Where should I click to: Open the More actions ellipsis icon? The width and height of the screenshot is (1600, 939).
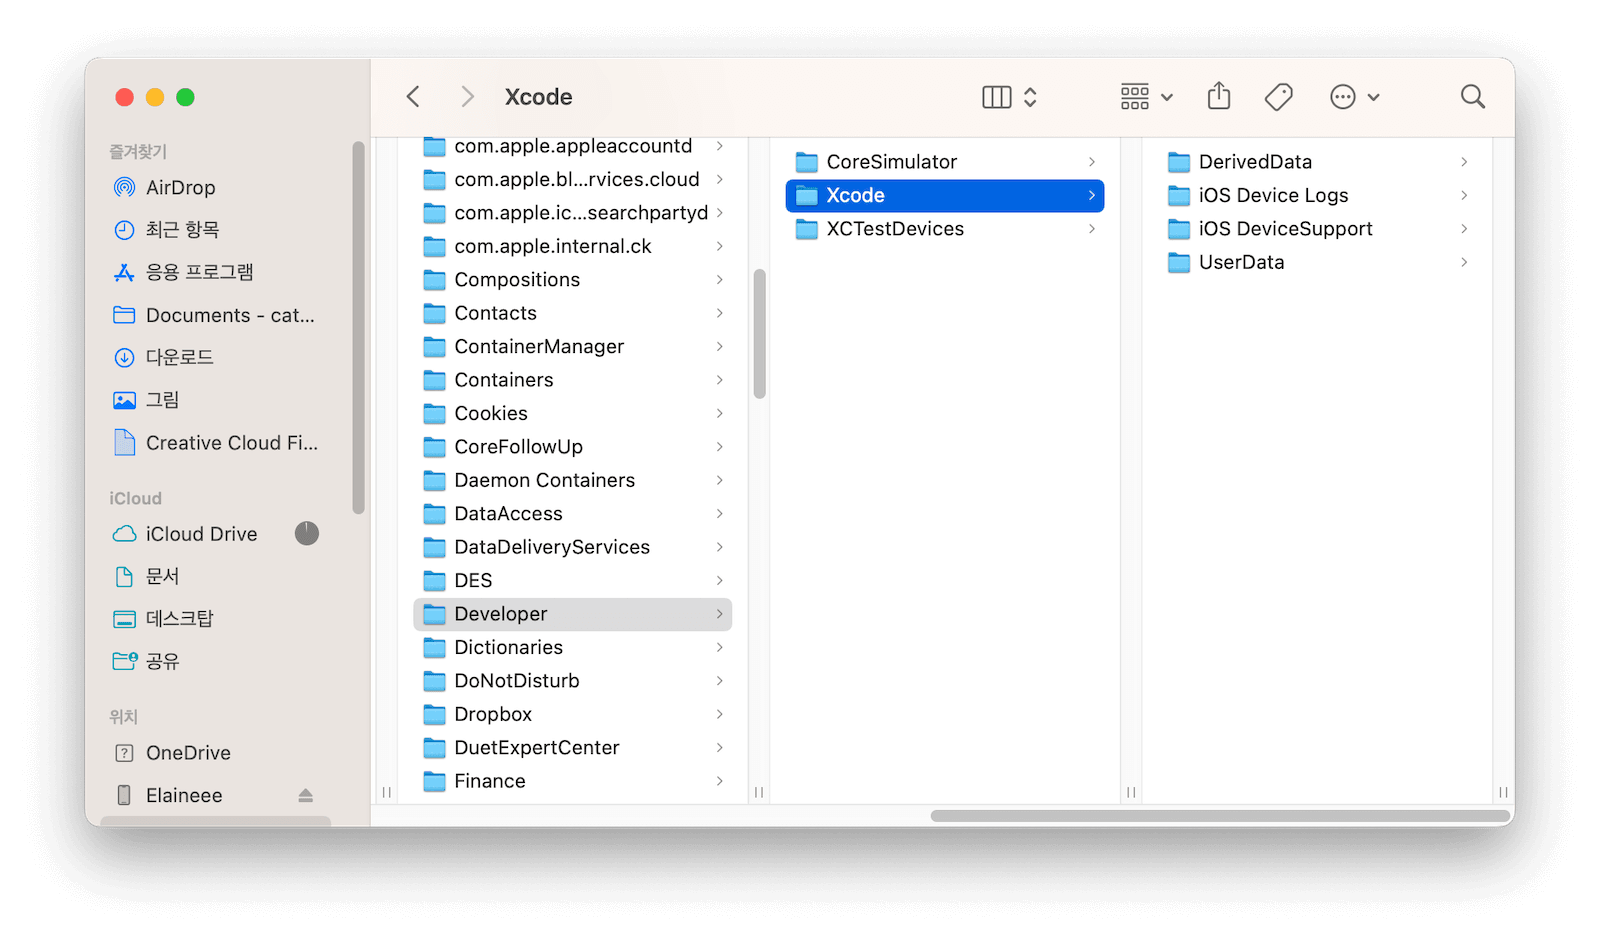click(x=1343, y=97)
